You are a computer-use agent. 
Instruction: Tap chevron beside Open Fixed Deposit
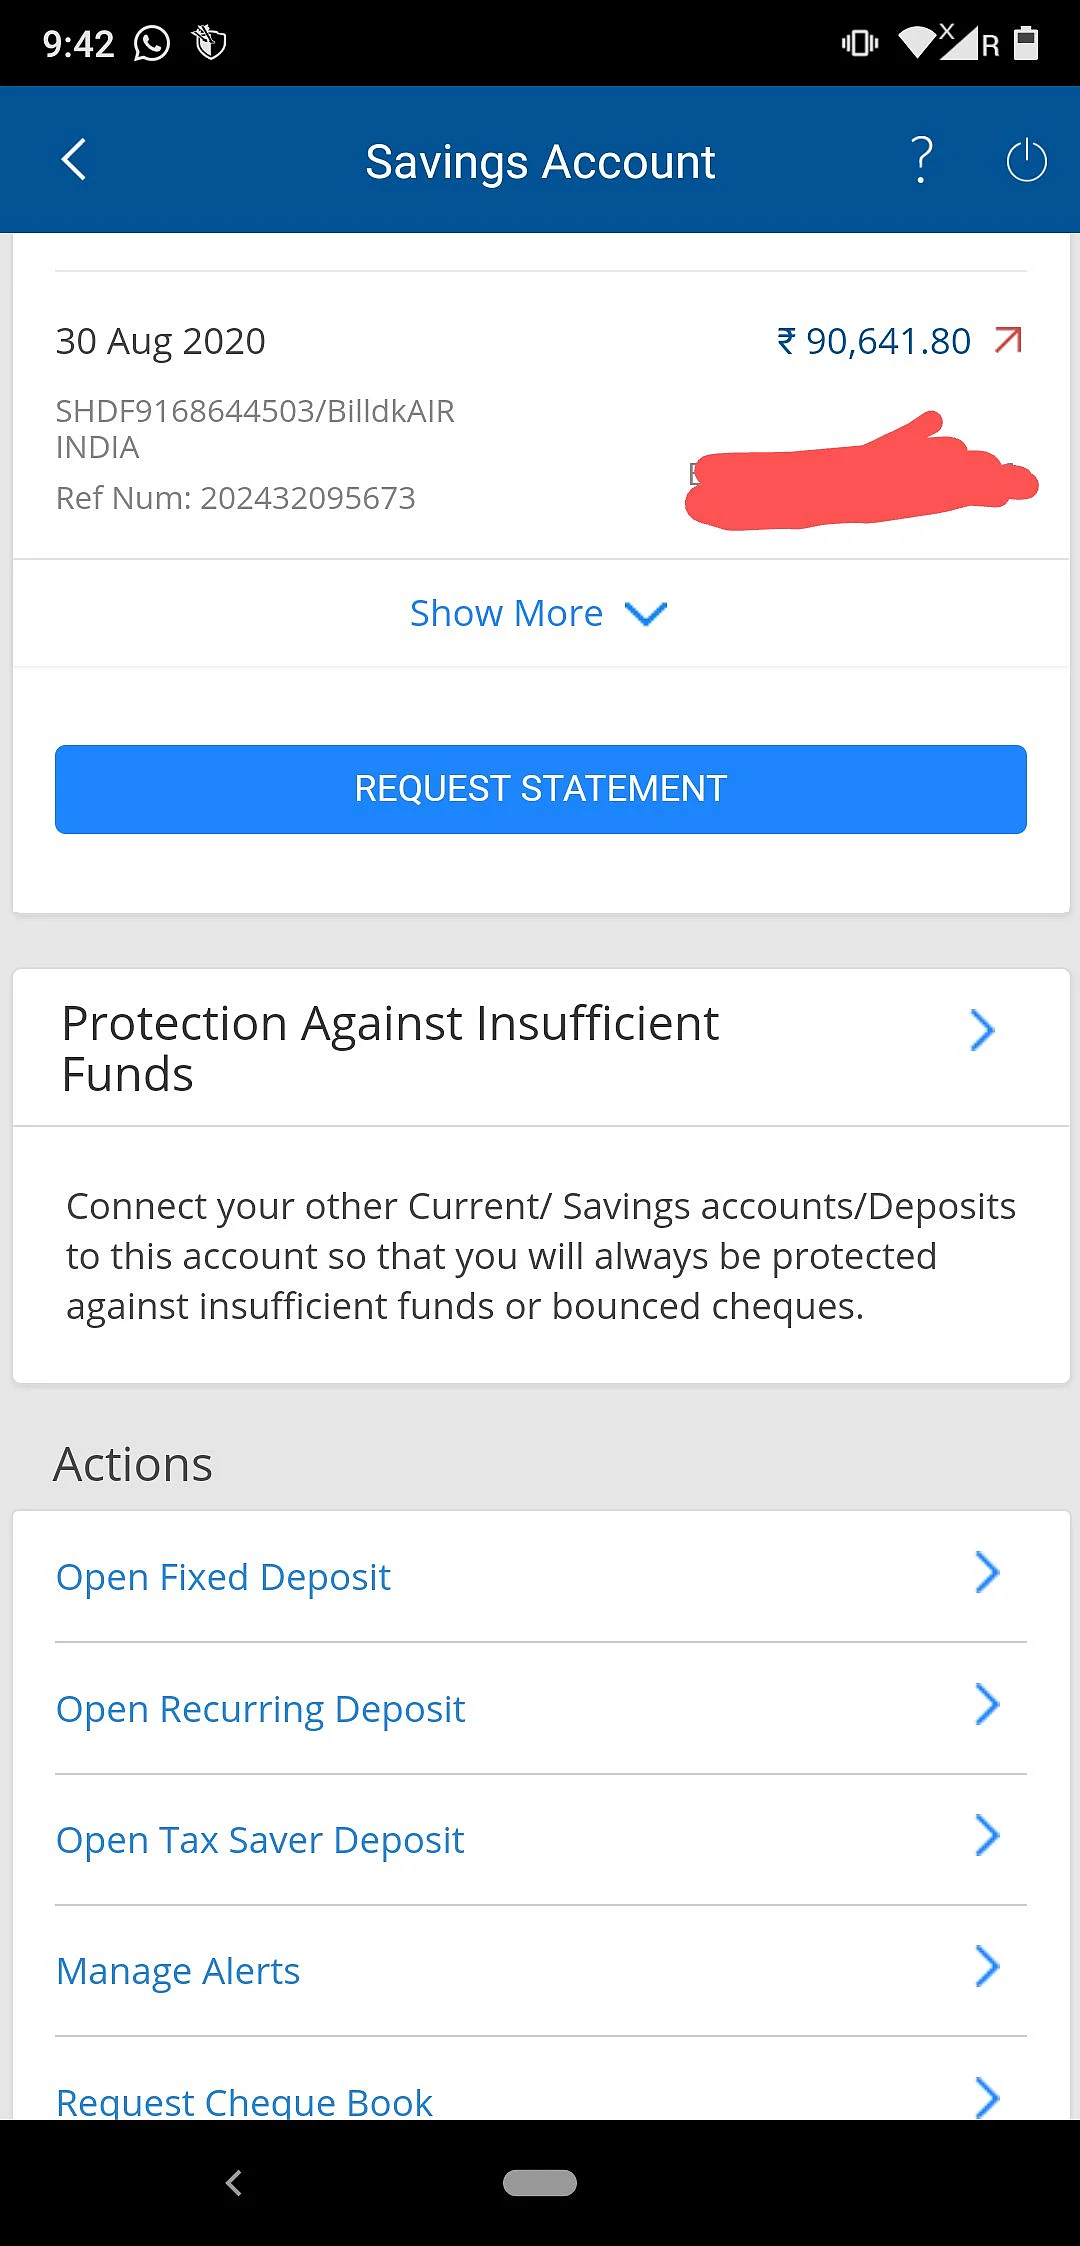(987, 1573)
